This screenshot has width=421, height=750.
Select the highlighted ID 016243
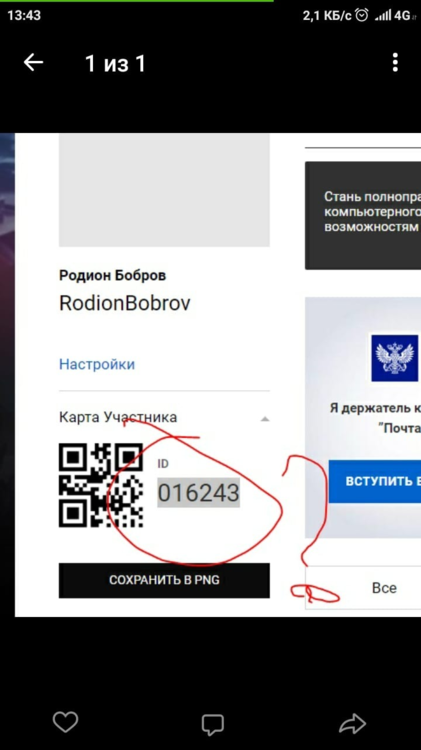pos(199,492)
